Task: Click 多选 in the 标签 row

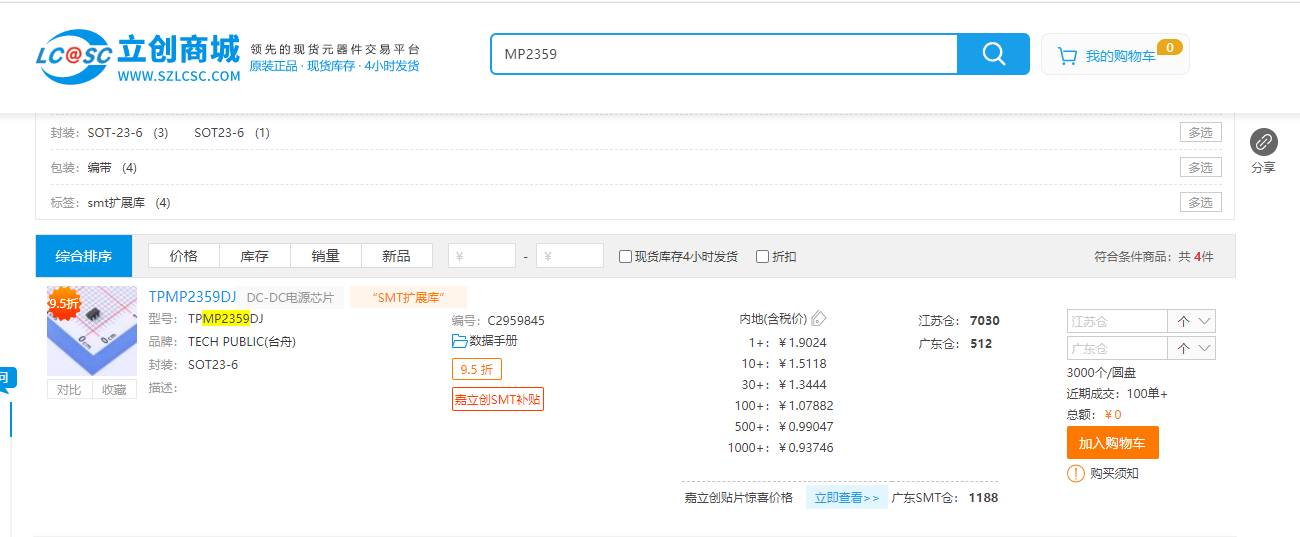Action: 1200,202
